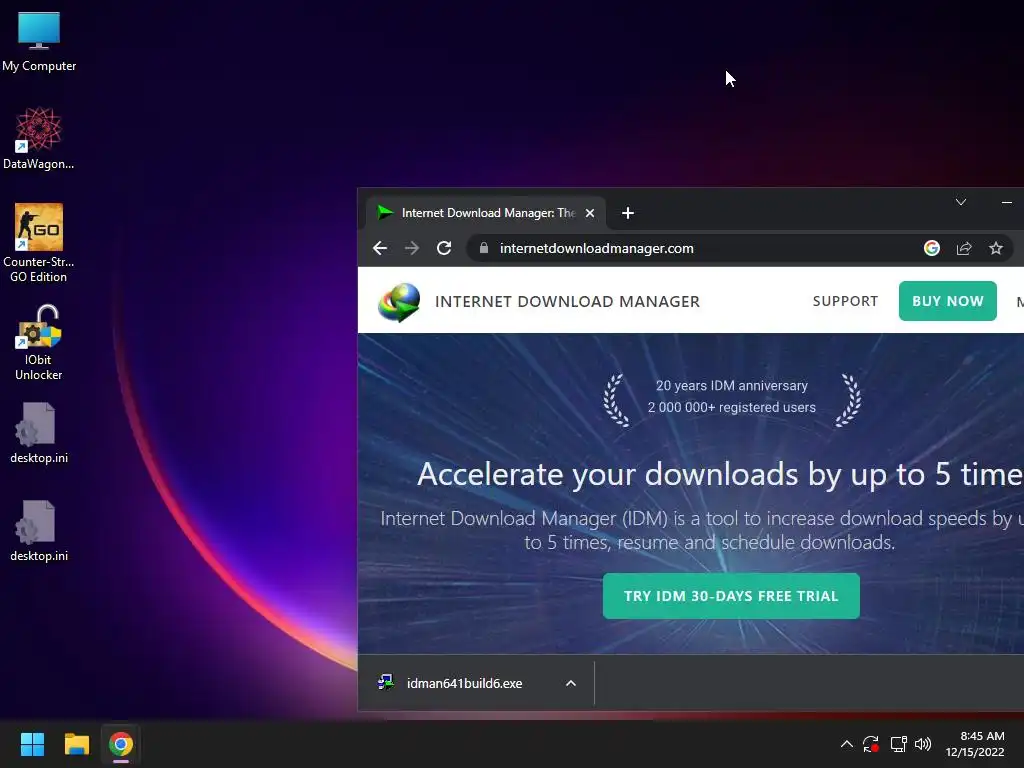Click the Chrome taskbar icon
Viewport: 1024px width, 768px height.
click(121, 744)
